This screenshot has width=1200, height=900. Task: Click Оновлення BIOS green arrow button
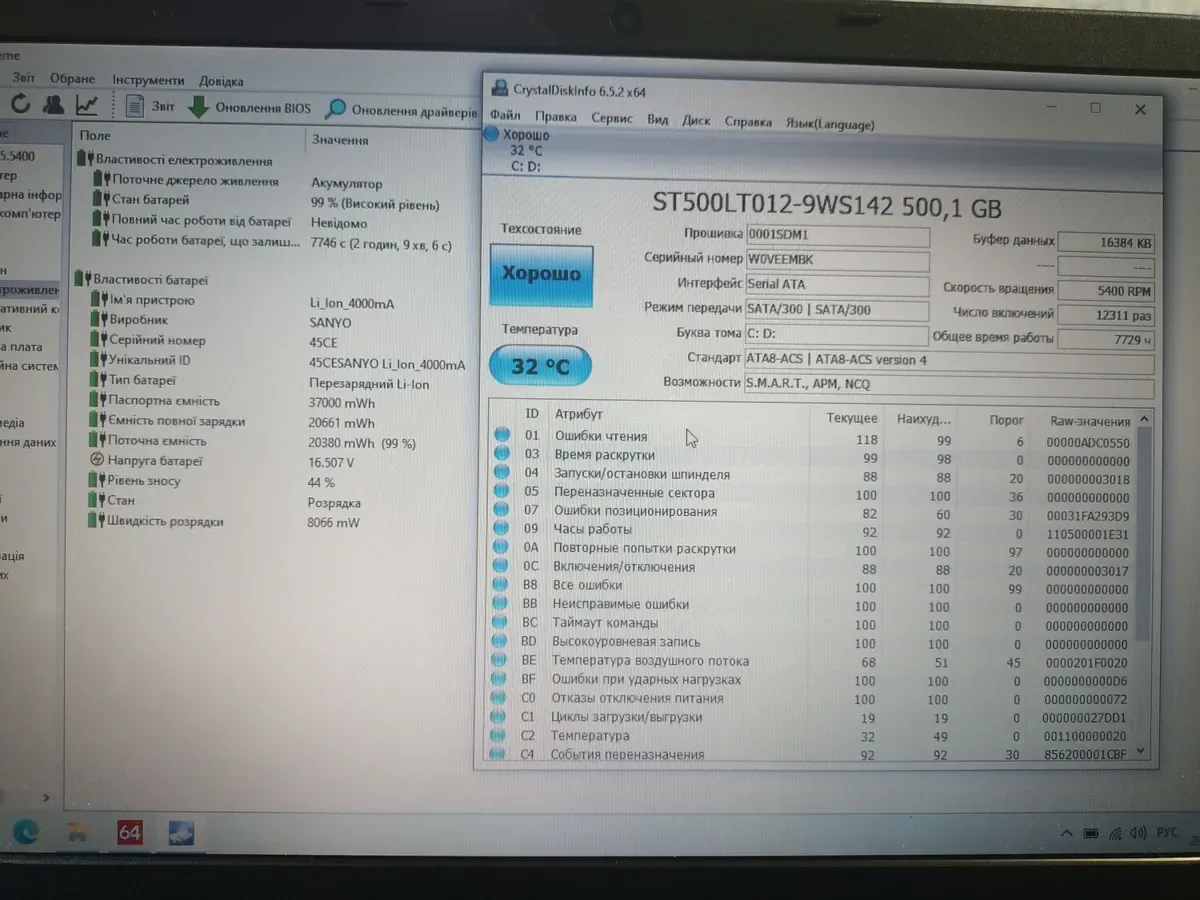click(250, 108)
